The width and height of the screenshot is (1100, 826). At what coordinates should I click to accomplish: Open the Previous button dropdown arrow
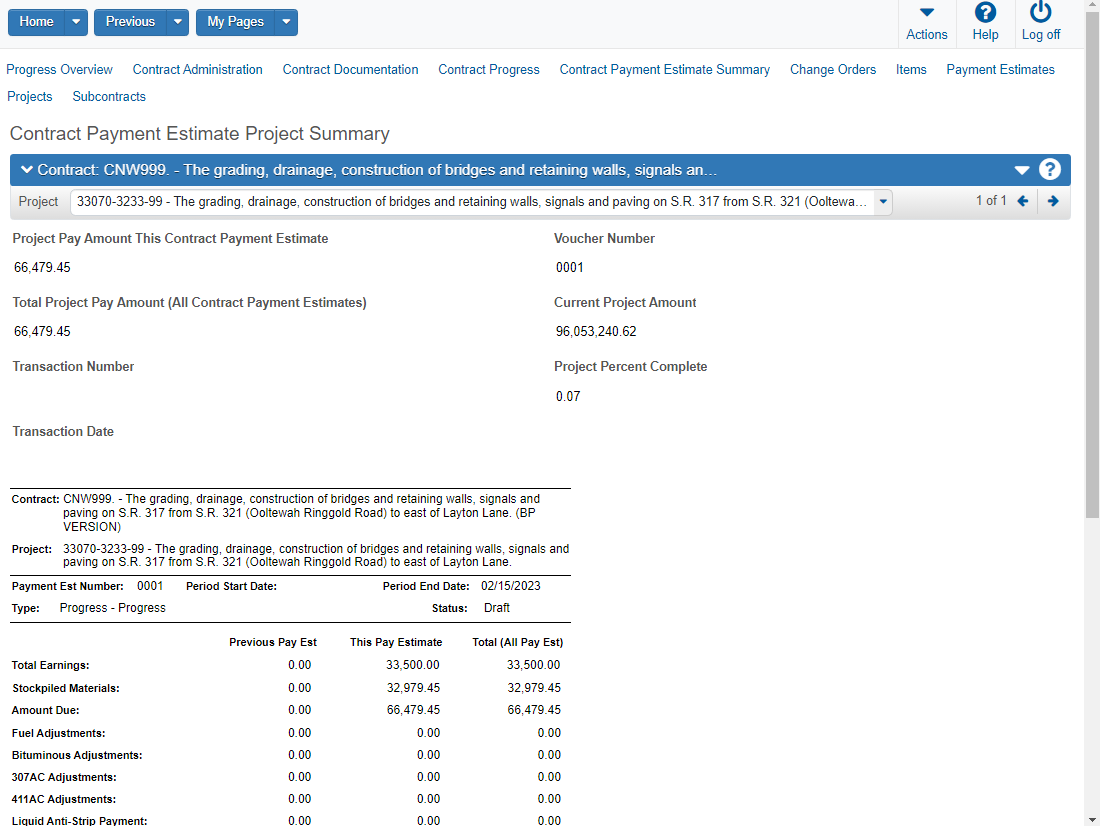coord(178,22)
